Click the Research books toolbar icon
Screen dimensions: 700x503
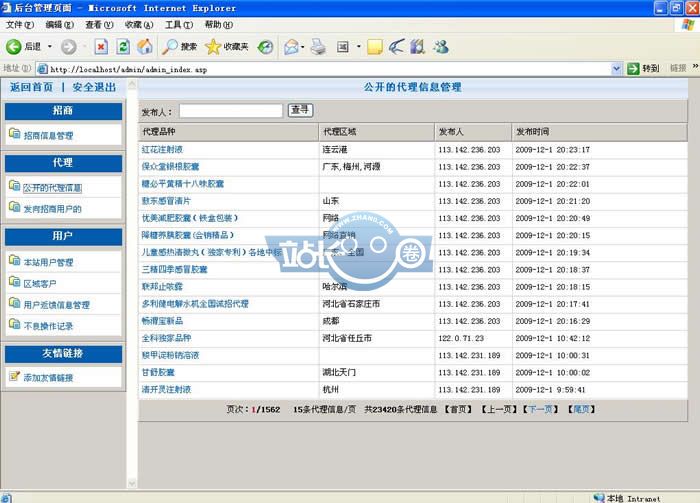tap(418, 46)
